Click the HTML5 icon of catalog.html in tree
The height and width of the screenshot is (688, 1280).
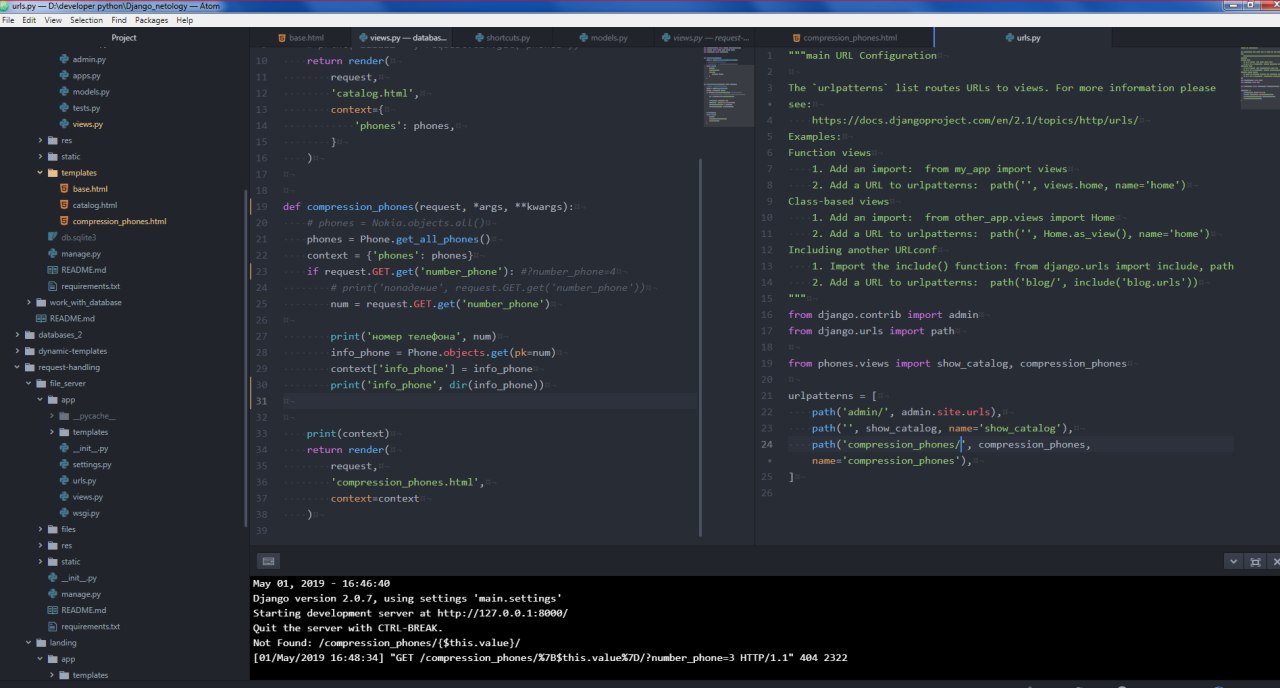pos(64,205)
